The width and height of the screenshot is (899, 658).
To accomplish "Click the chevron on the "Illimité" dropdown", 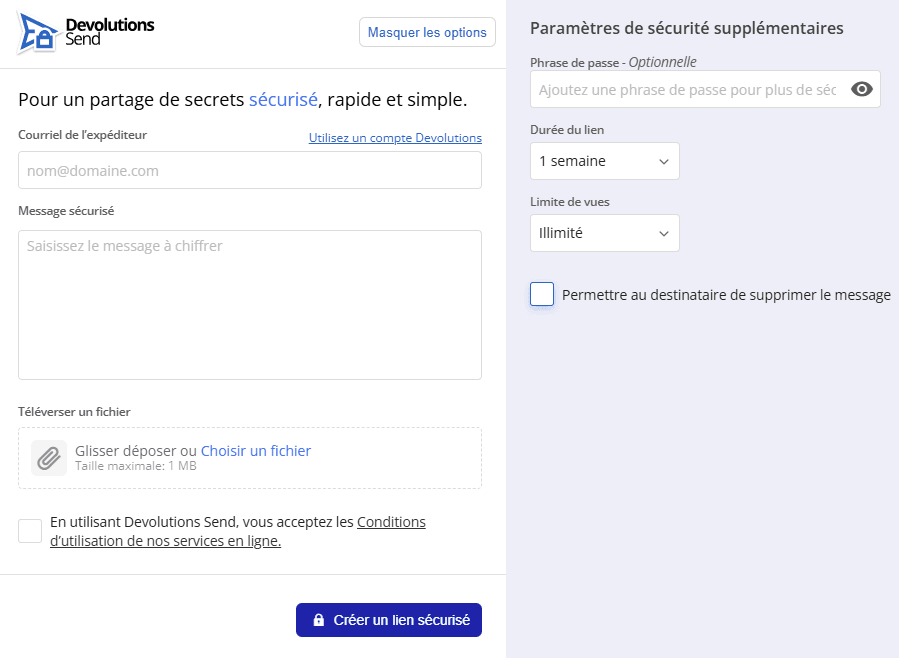I will pyautogui.click(x=665, y=233).
